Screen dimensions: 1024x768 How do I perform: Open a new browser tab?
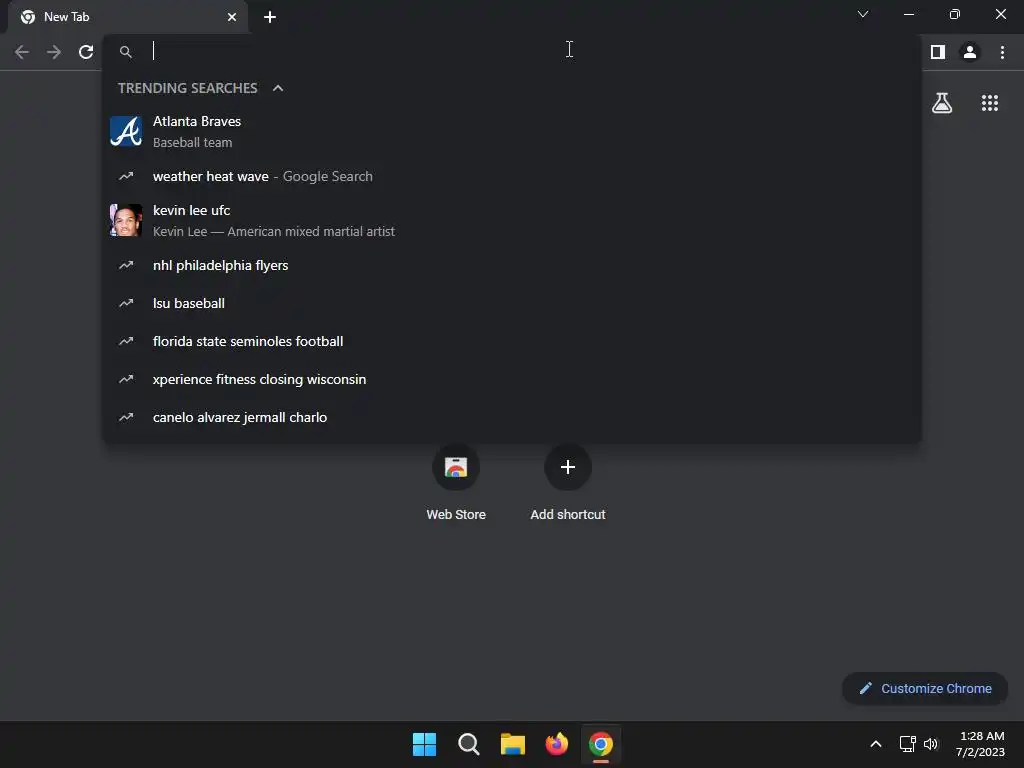point(270,17)
